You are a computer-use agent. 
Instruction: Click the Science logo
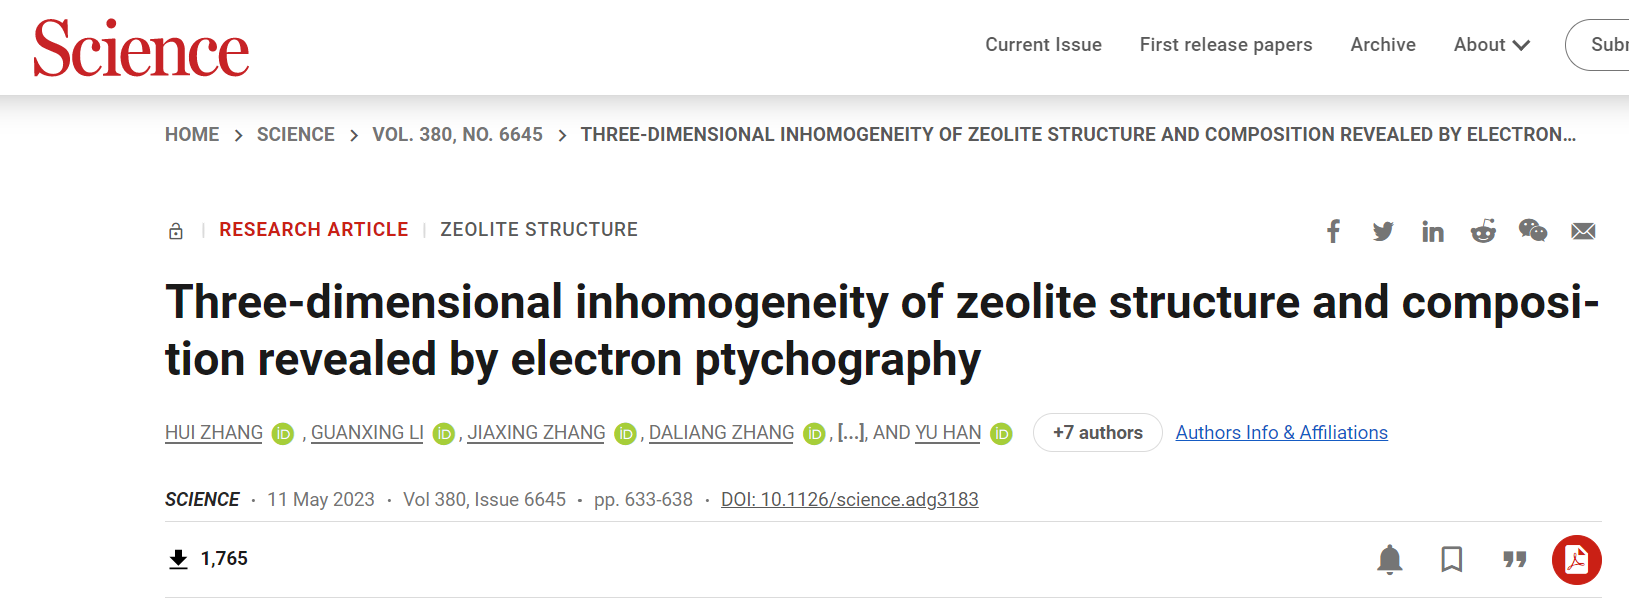(x=141, y=48)
